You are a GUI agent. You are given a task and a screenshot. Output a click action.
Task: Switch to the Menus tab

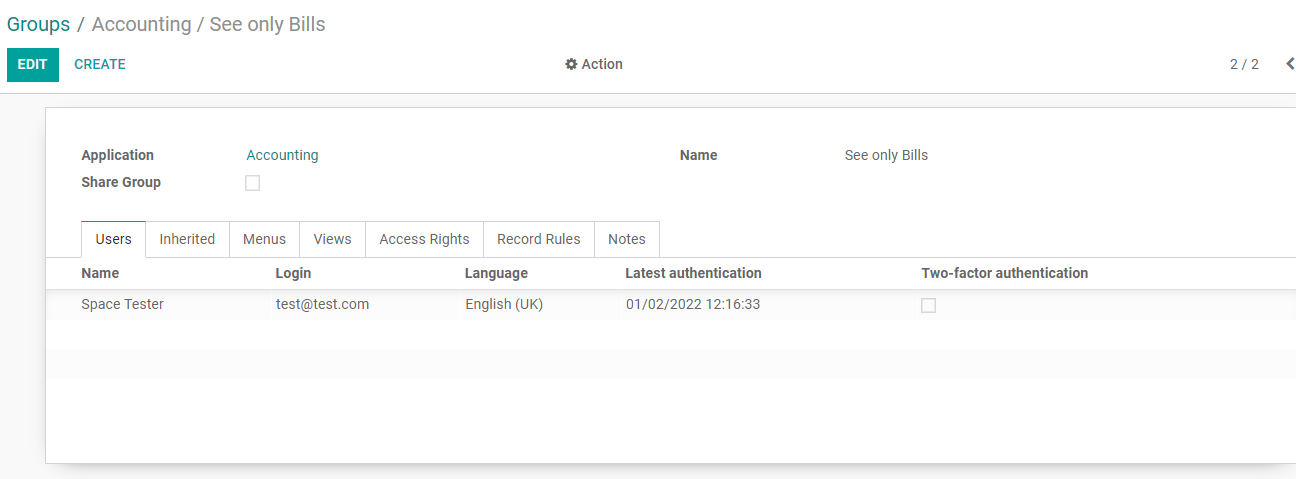click(264, 239)
